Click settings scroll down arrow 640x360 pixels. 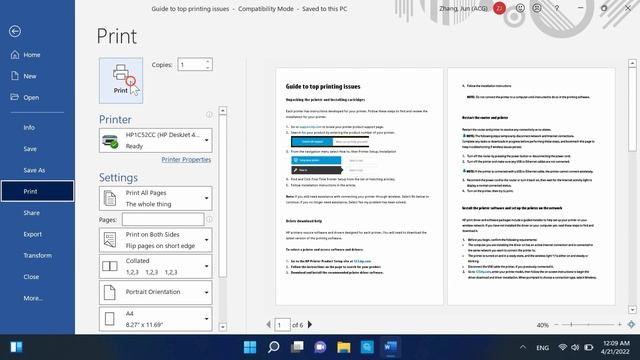[x=222, y=327]
